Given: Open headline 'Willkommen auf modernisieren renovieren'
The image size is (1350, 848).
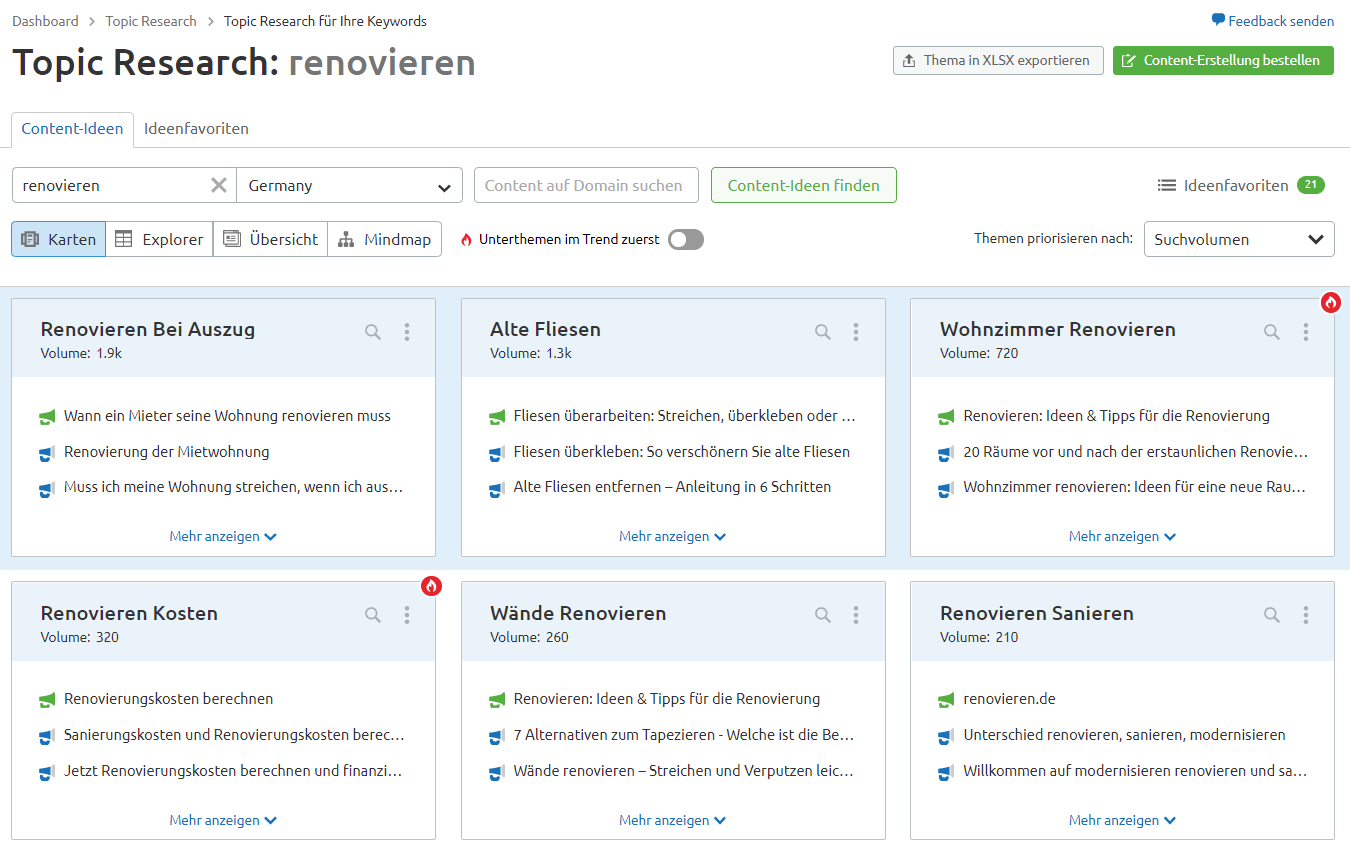Looking at the screenshot, I should pos(1135,771).
